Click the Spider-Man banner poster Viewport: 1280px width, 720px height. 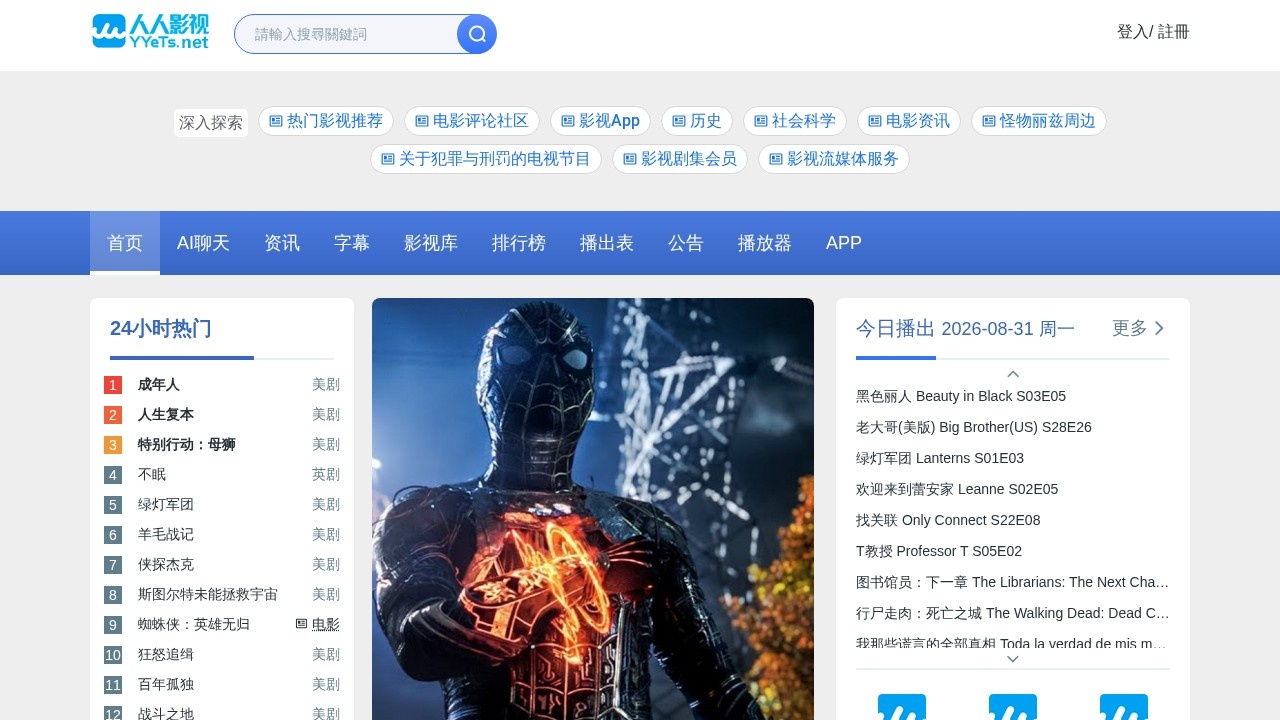point(593,509)
